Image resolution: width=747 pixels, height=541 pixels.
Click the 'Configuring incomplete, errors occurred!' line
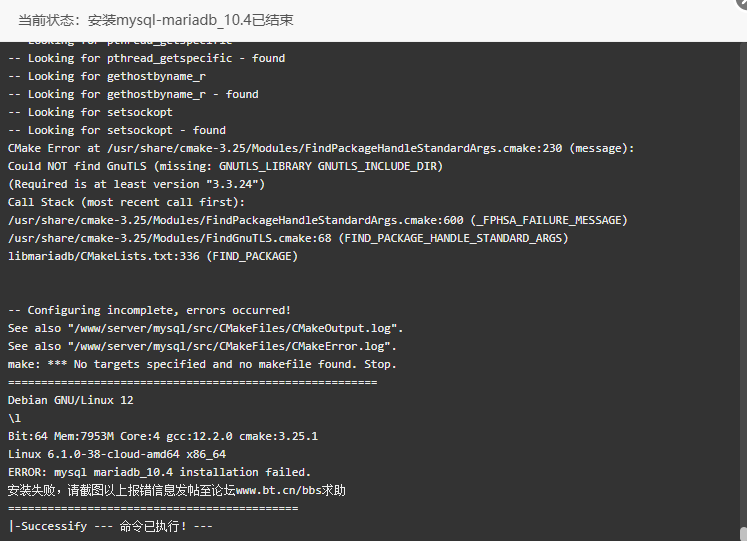[x=149, y=311]
